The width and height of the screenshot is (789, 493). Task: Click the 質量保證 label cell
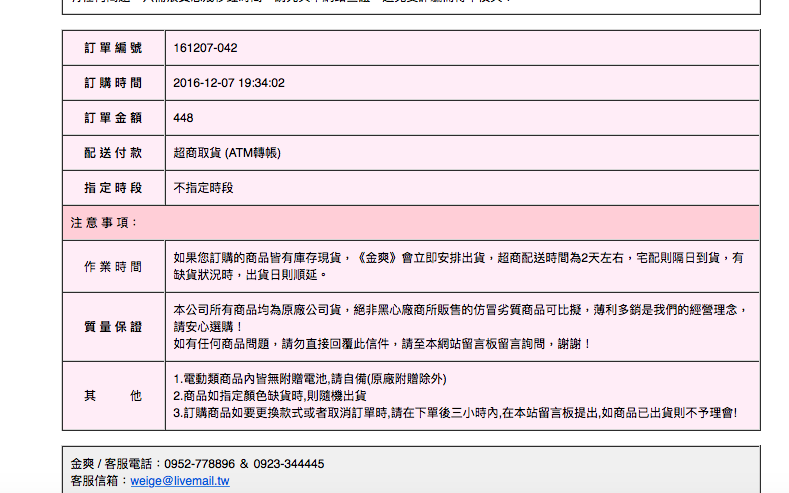click(113, 327)
